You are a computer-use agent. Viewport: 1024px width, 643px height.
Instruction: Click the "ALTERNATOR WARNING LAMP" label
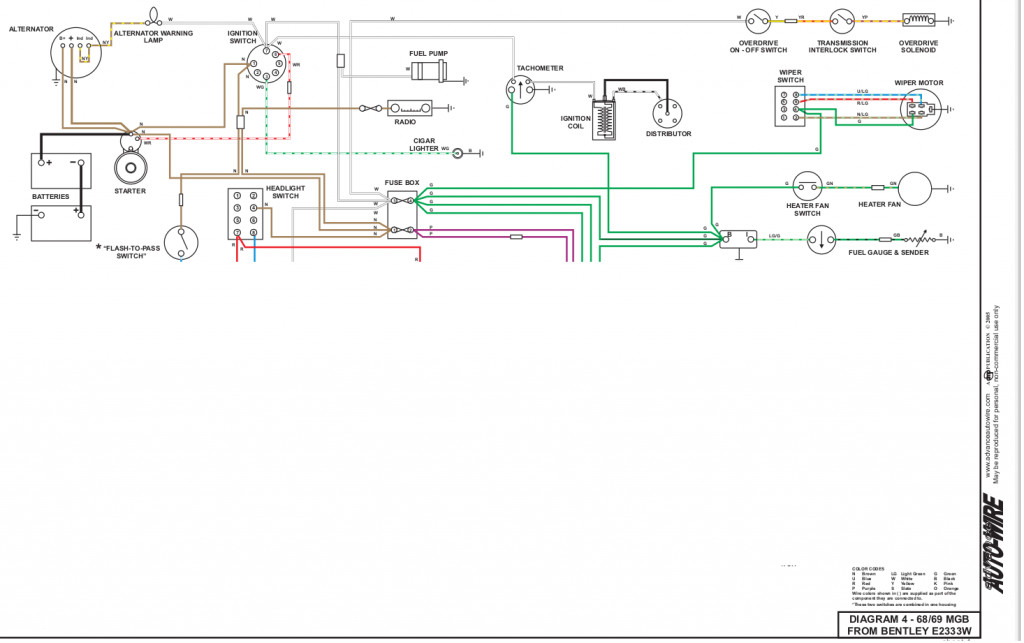(x=153, y=37)
